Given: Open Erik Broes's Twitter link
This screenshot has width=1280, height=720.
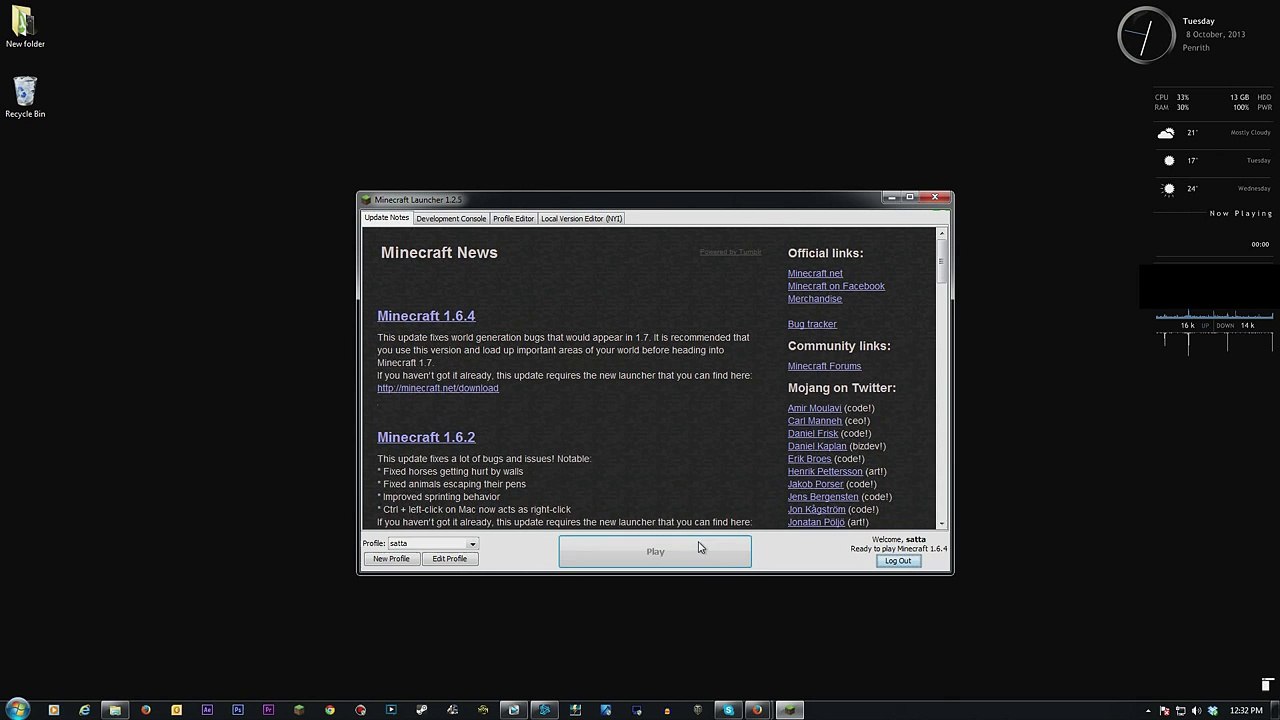Looking at the screenshot, I should 809,459.
